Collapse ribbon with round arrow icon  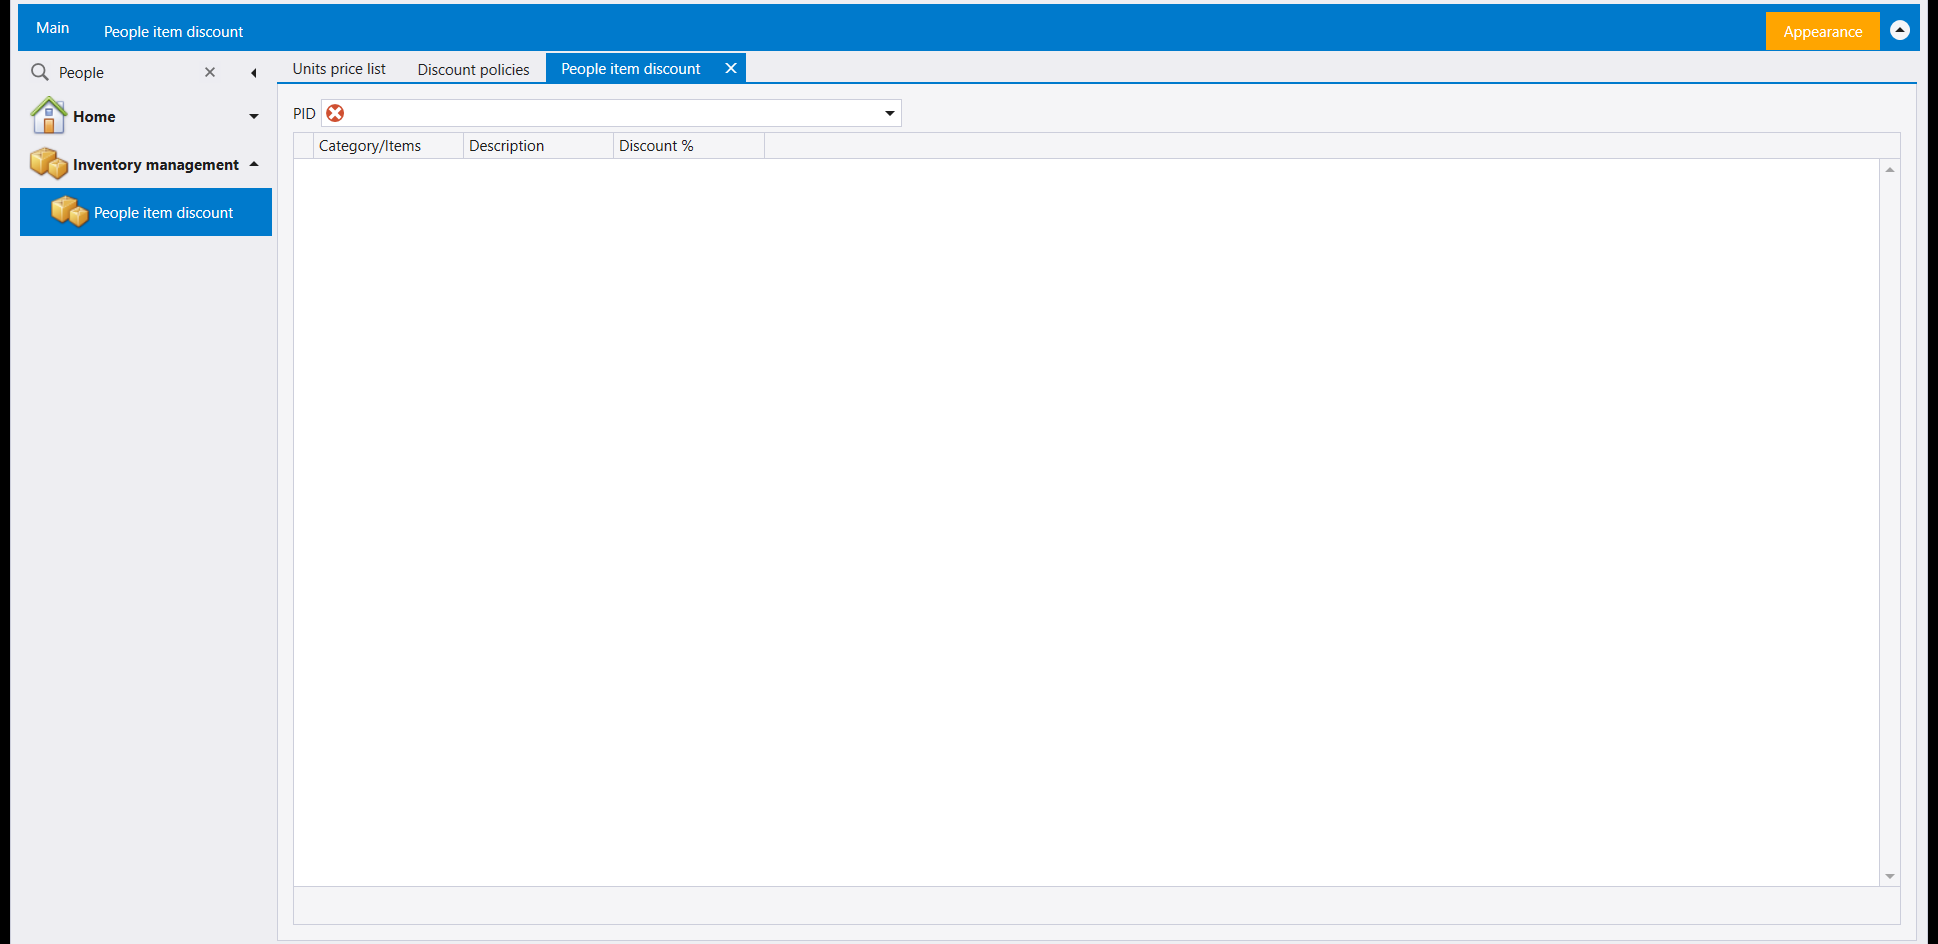[1900, 30]
